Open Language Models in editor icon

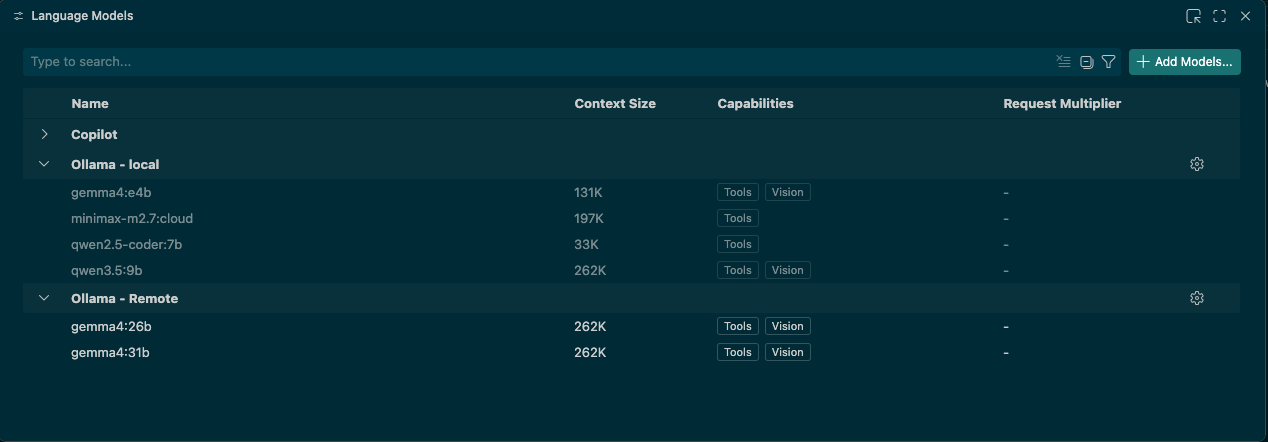pos(1193,16)
